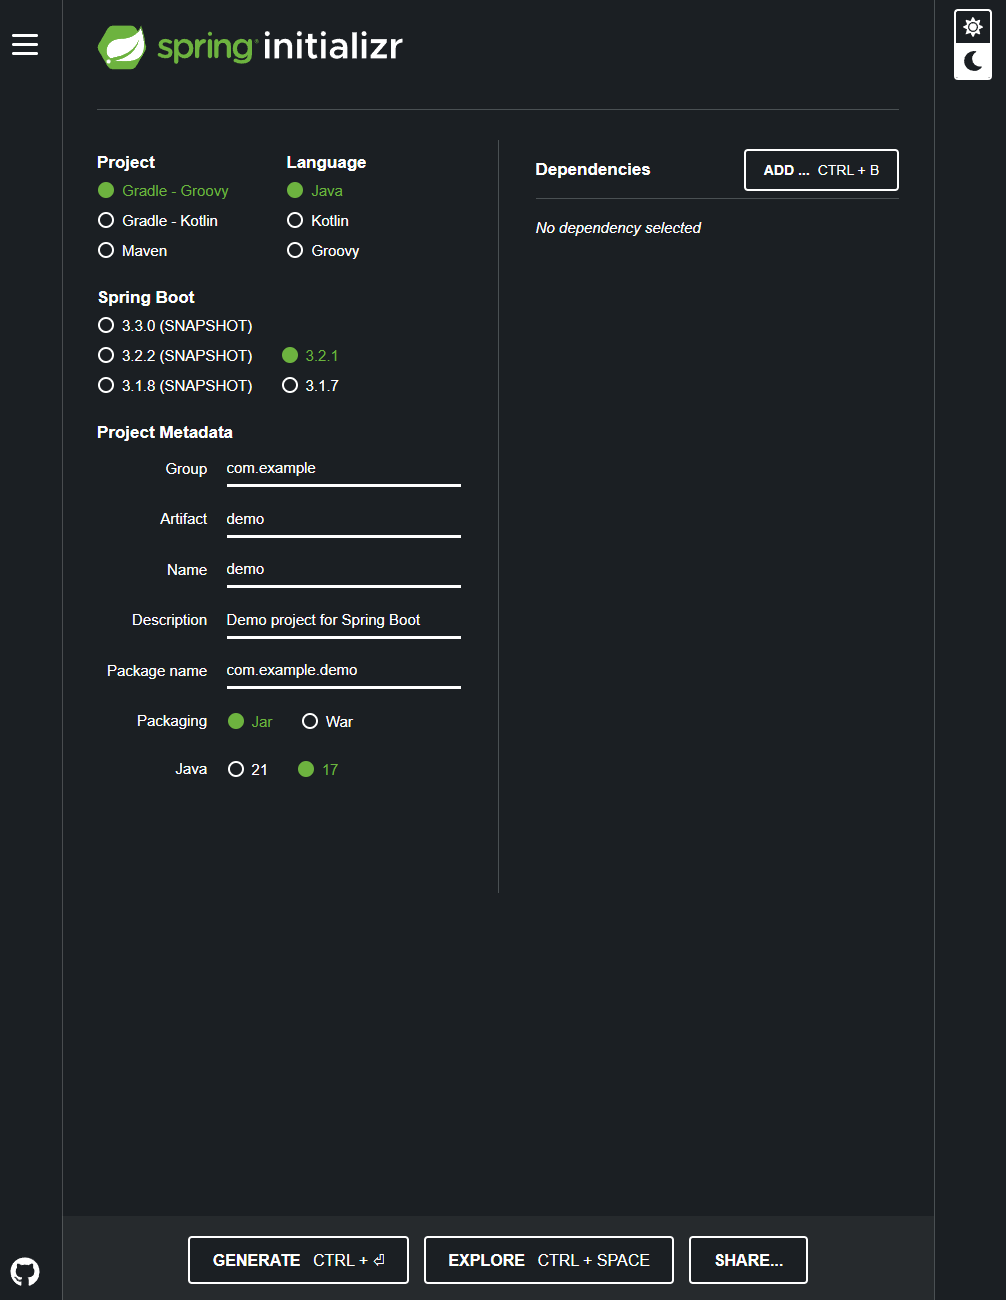Open the ADD dependencies dialog
This screenshot has width=1006, height=1300.
[820, 170]
